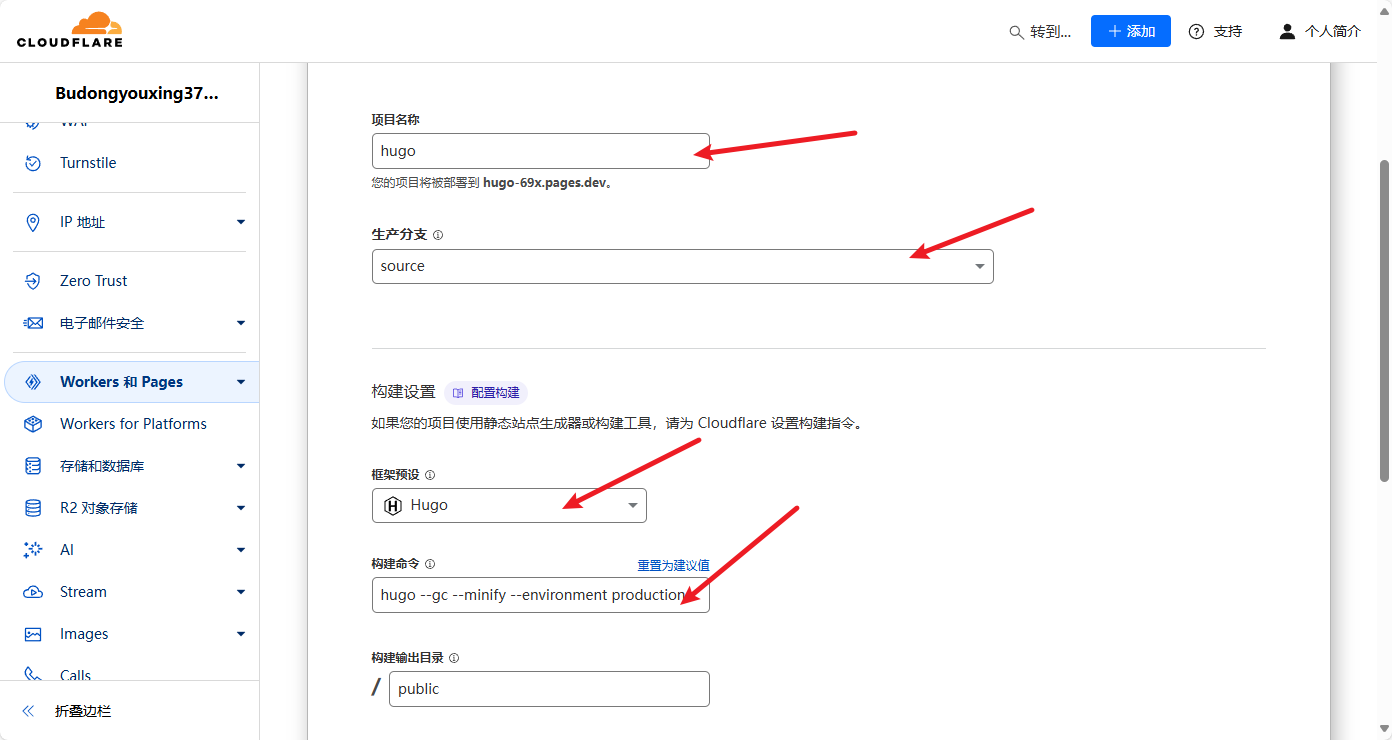The image size is (1392, 740).
Task: Expand the 存储和数据库 menu arrow
Action: tap(241, 466)
